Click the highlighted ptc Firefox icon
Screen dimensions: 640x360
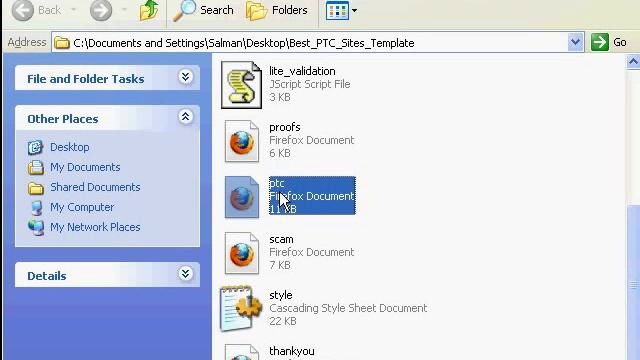coord(242,197)
